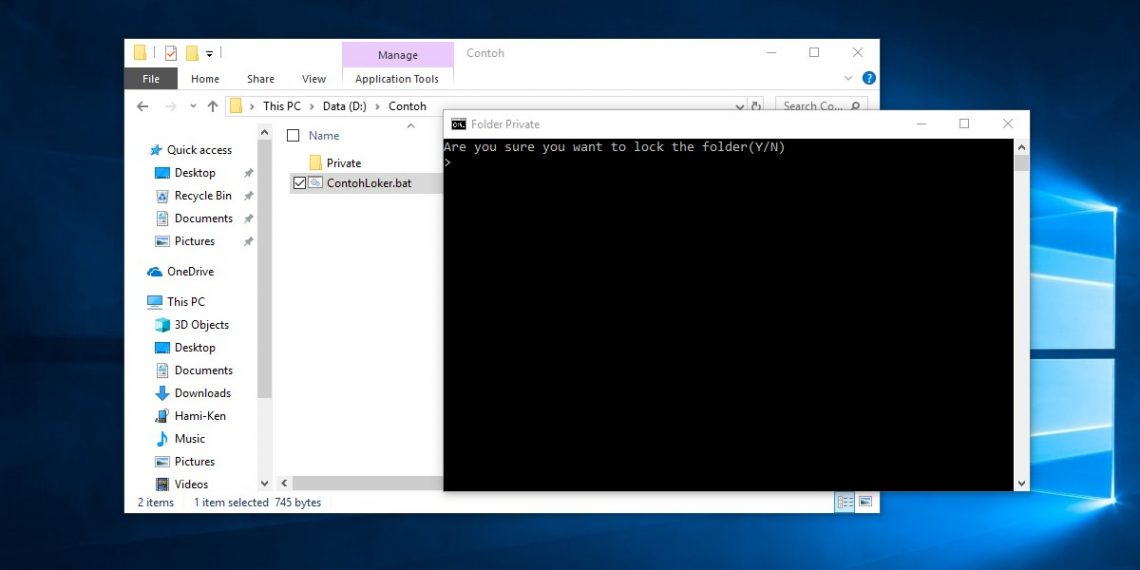The width and height of the screenshot is (1140, 570).
Task: Select Desktop under This PC
Action: pyautogui.click(x=185, y=348)
